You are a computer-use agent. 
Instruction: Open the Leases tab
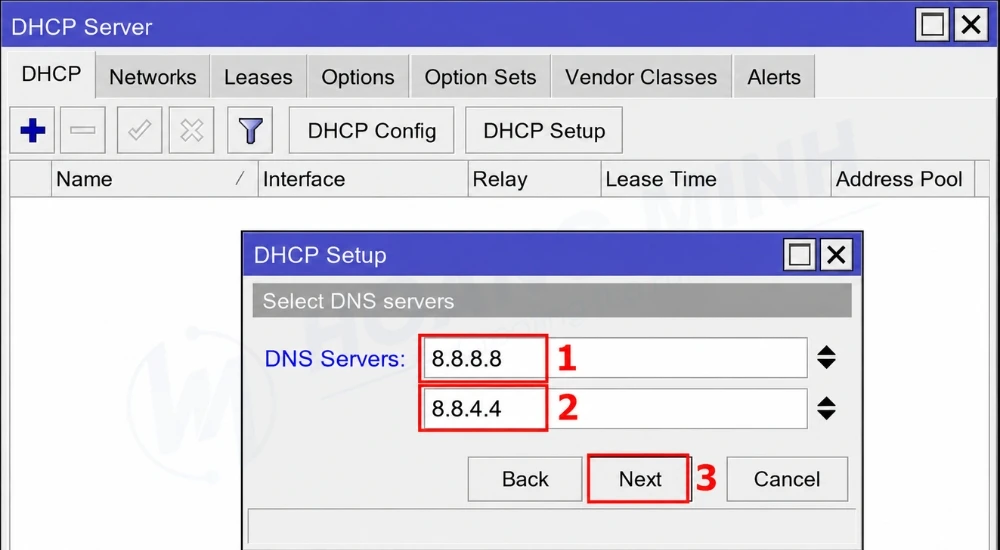pyautogui.click(x=258, y=77)
